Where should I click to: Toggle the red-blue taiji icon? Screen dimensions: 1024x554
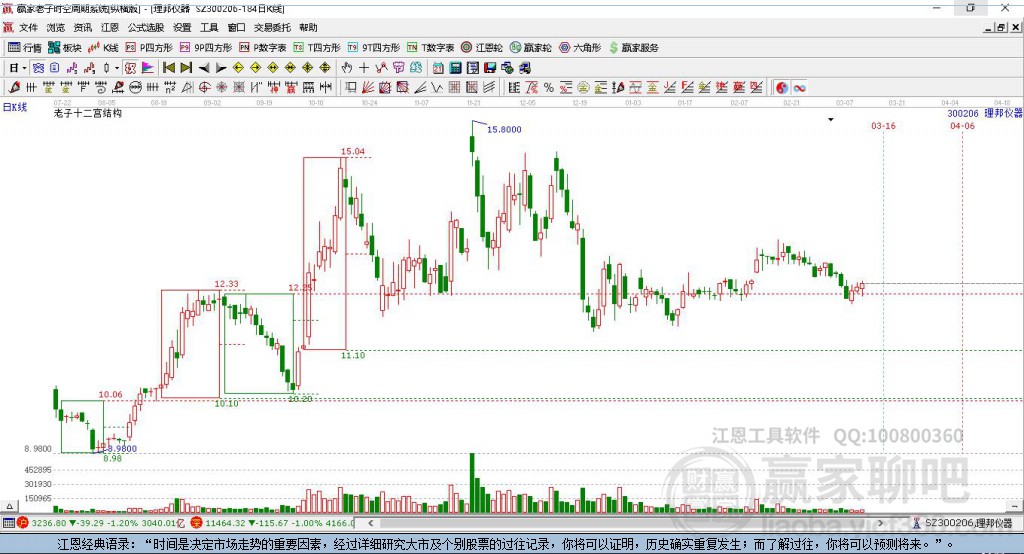pyautogui.click(x=782, y=88)
